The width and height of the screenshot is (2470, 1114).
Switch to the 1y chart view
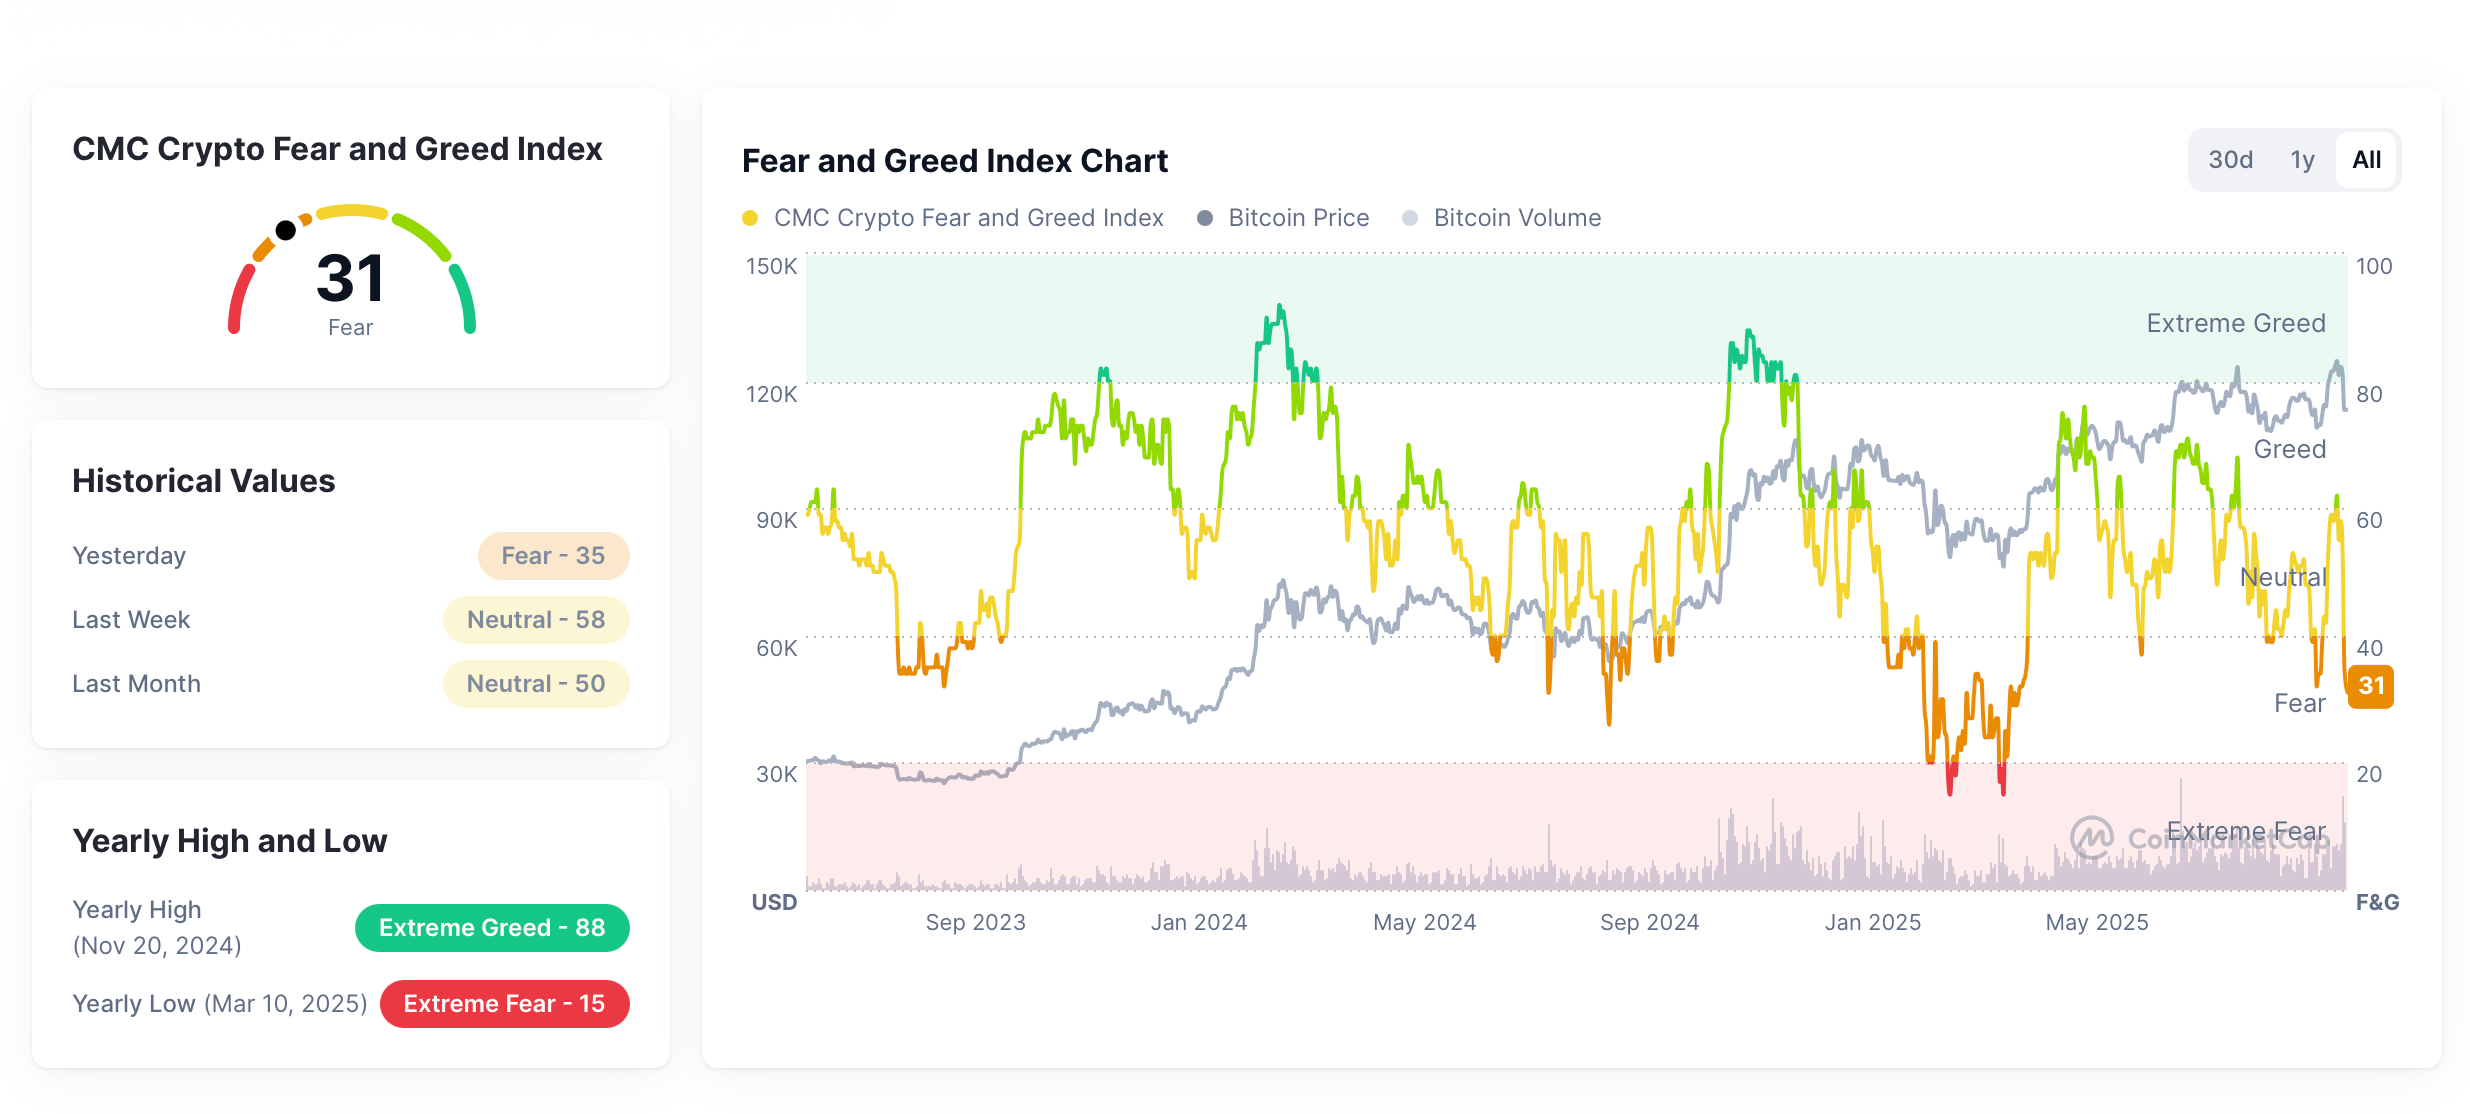2301,159
